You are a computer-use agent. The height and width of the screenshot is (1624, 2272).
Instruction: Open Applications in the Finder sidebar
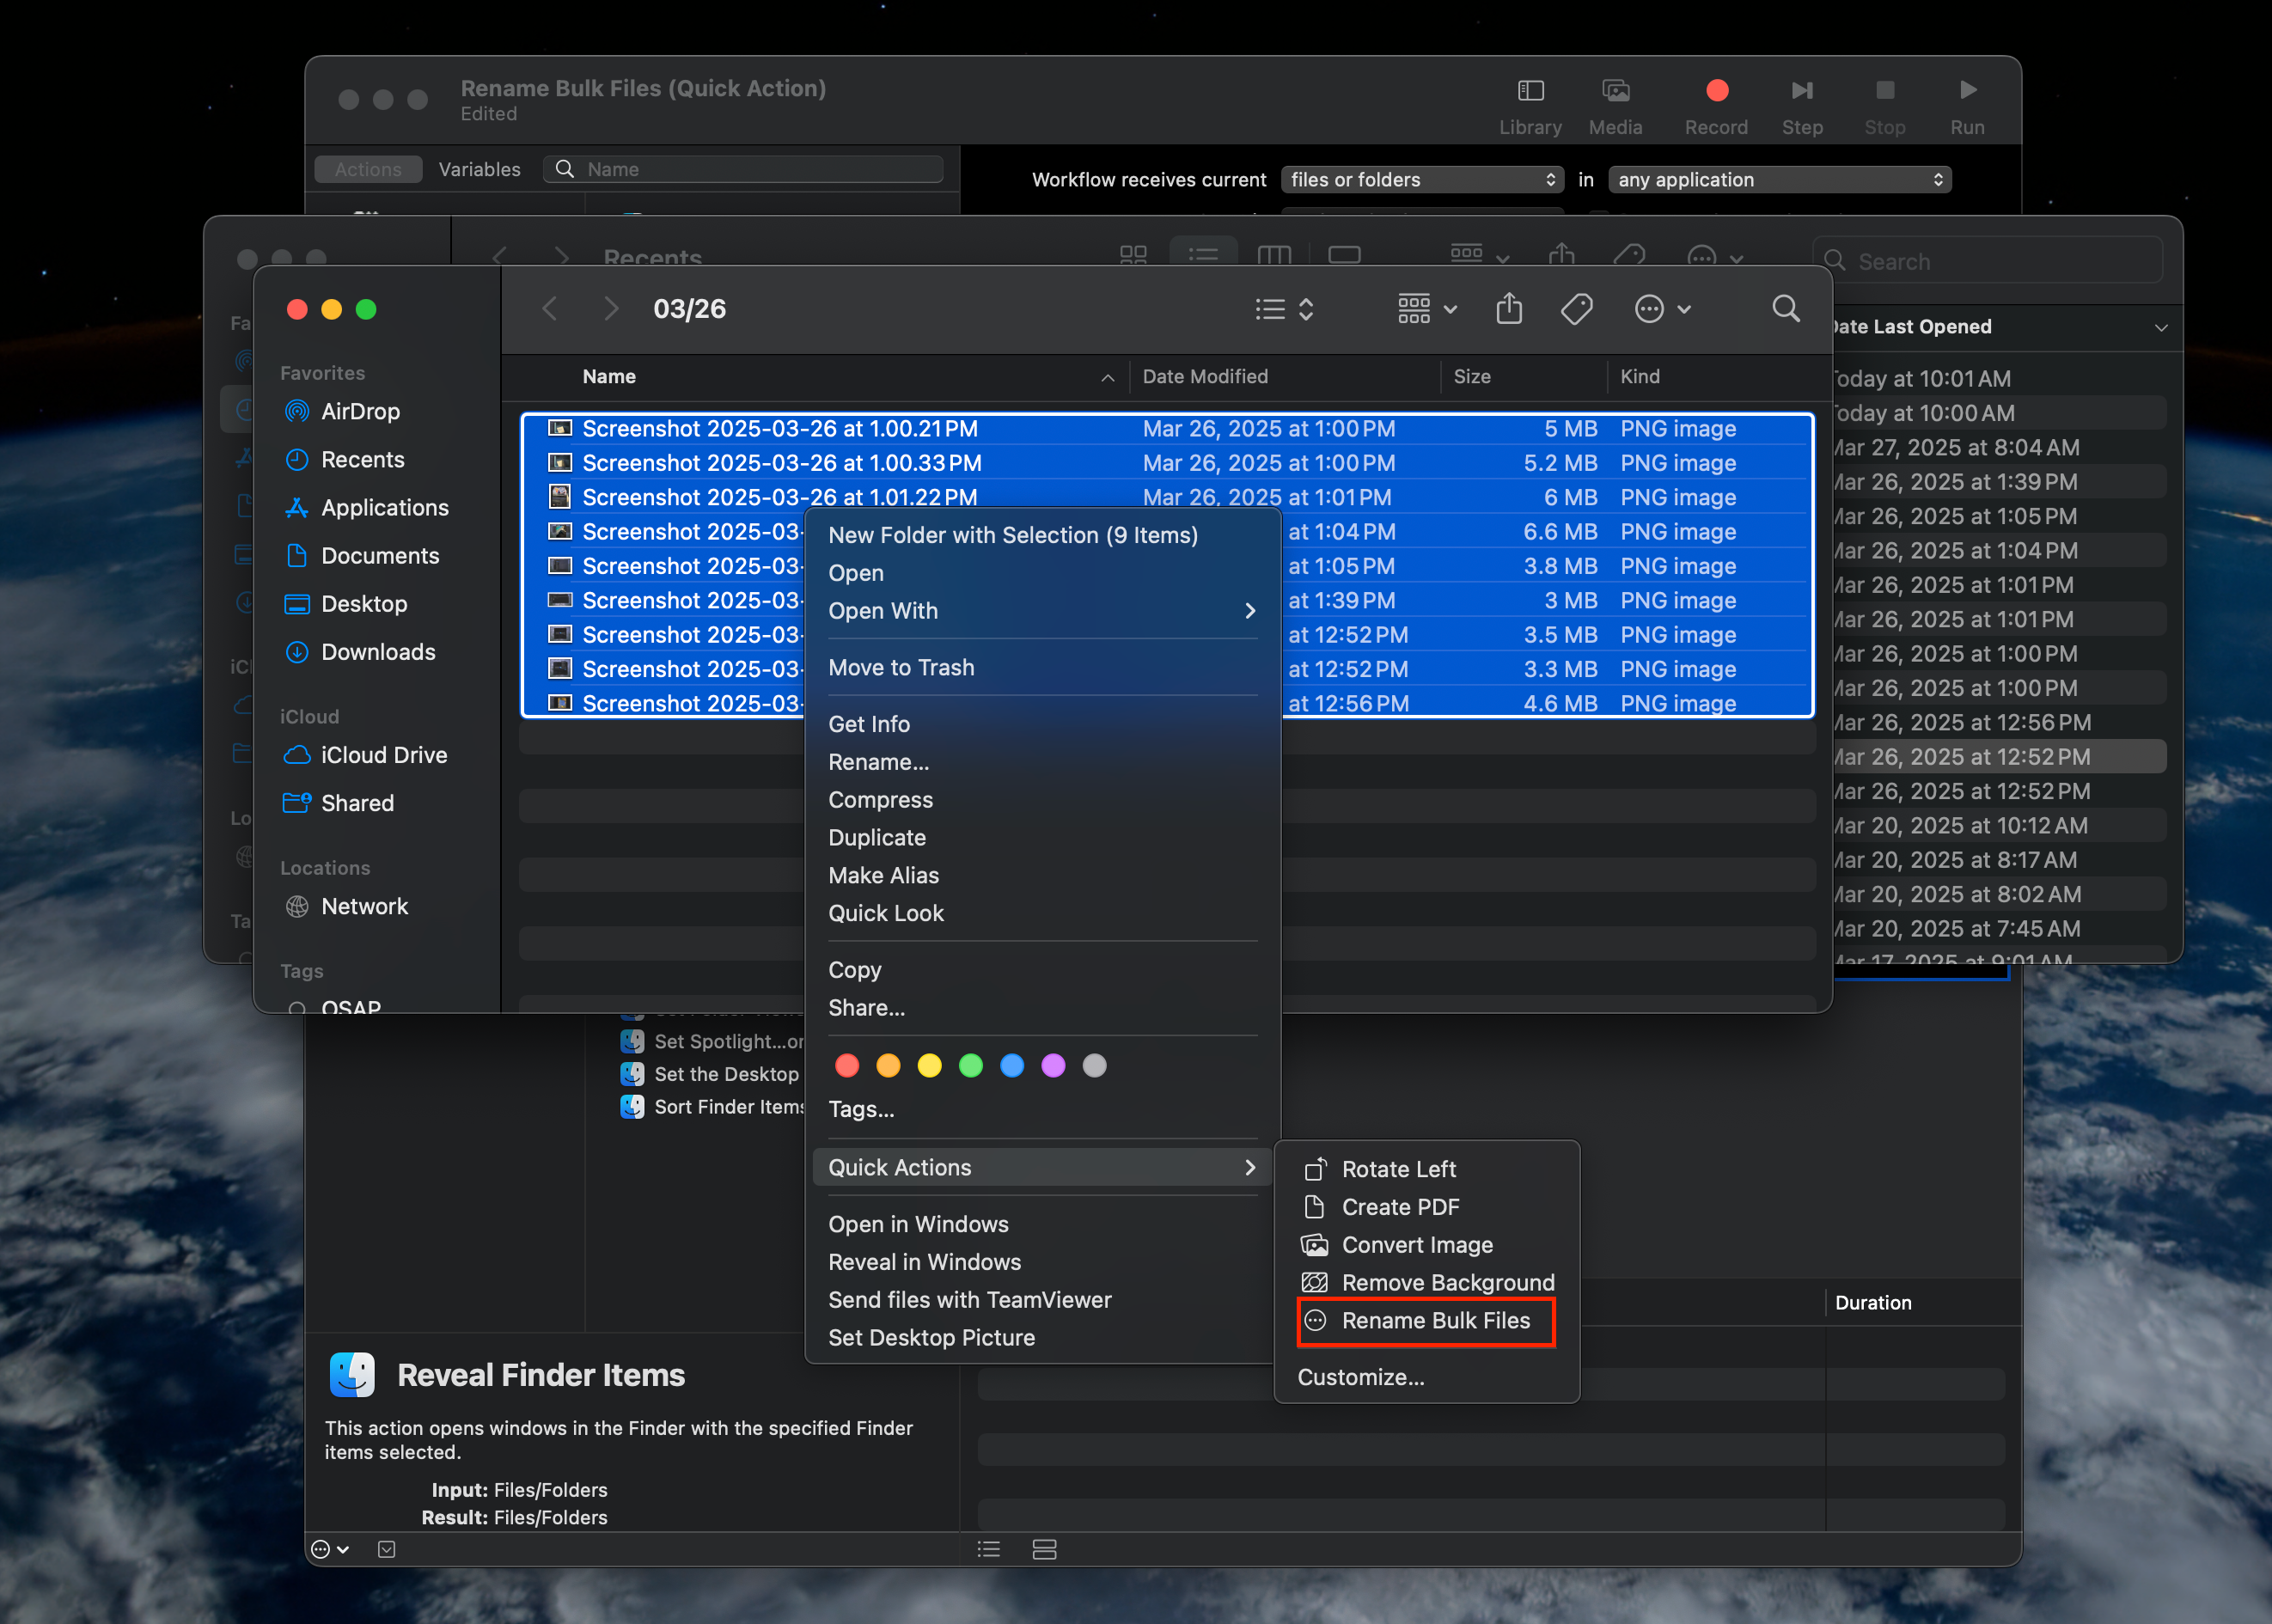coord(366,507)
